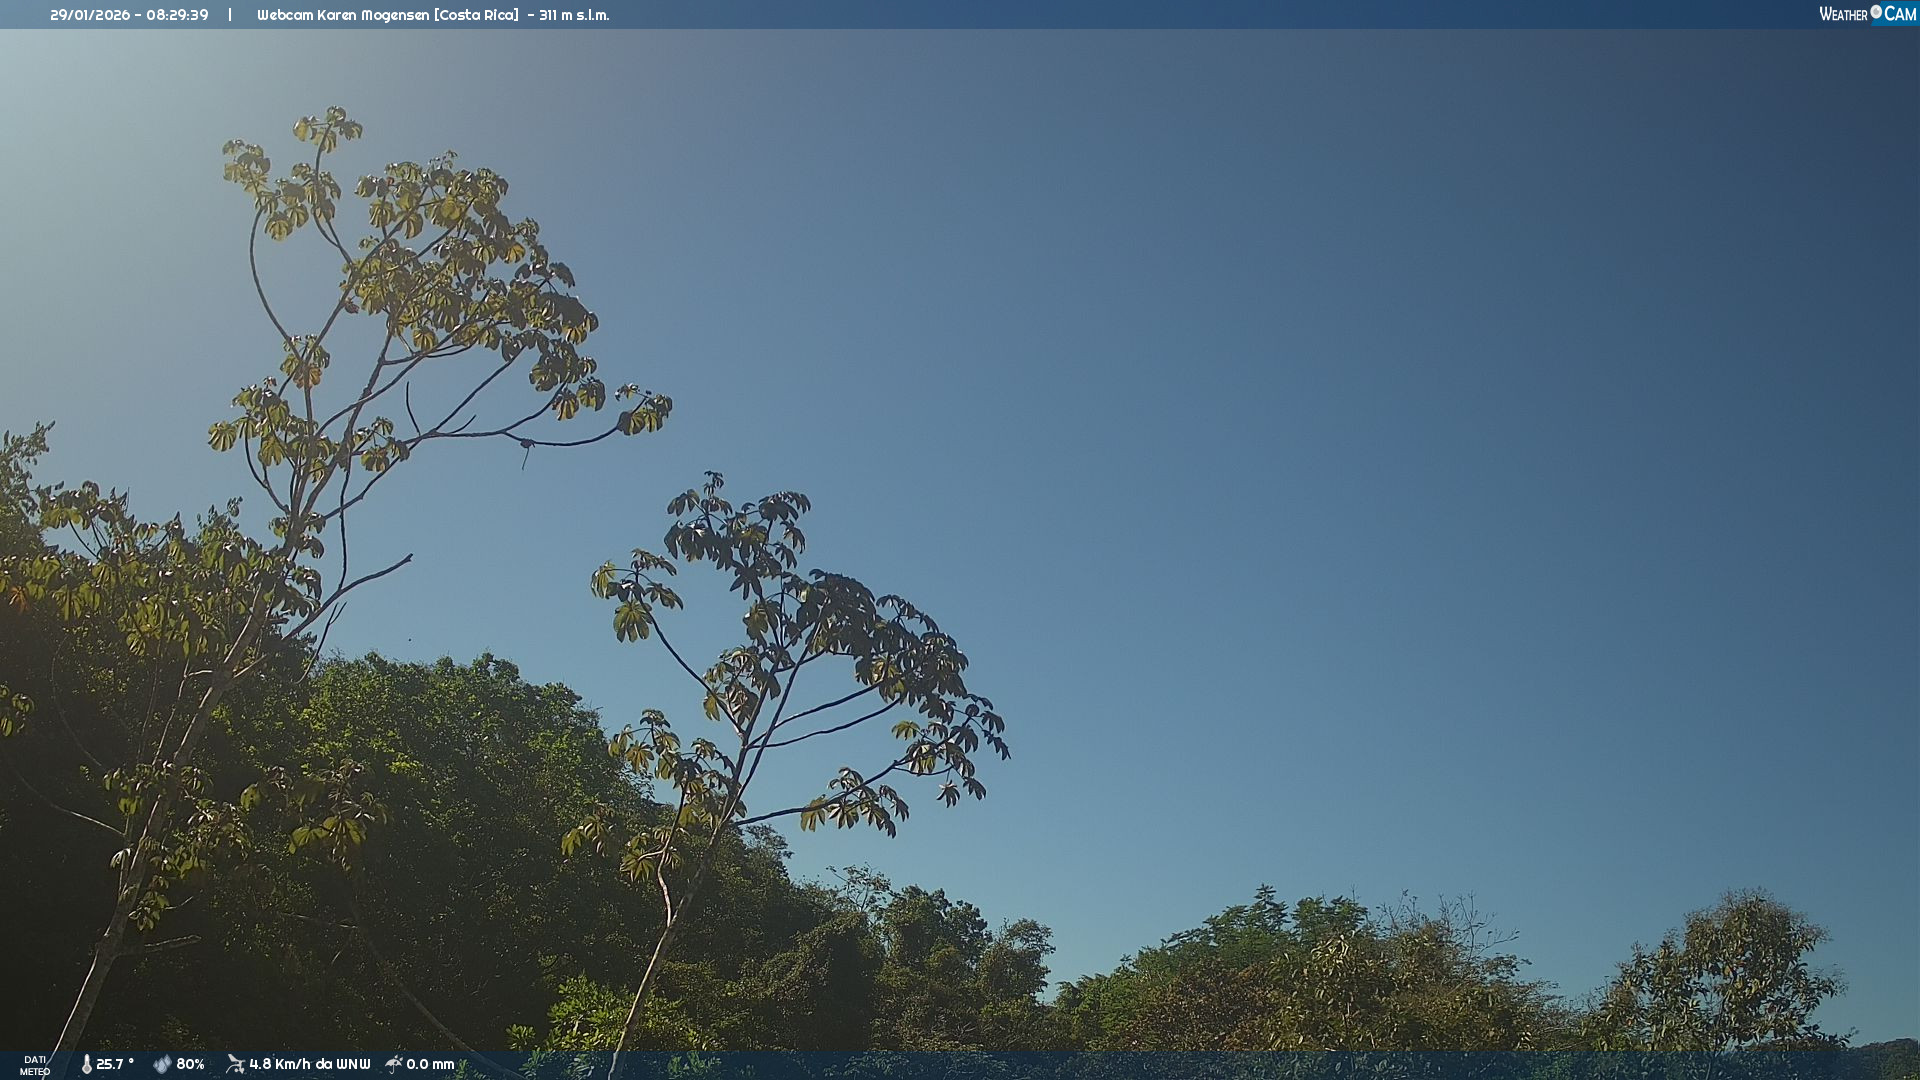Click the humidity water drops icon
This screenshot has height=1080, width=1920.
click(162, 1064)
